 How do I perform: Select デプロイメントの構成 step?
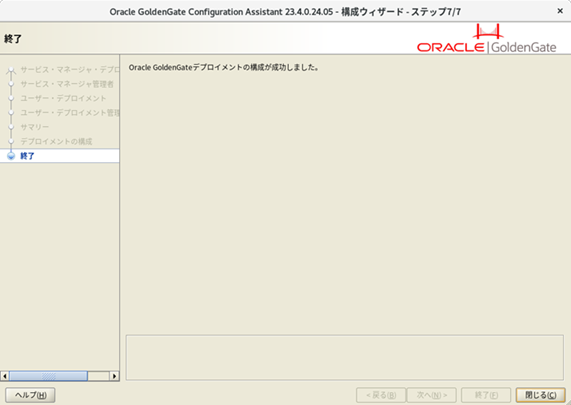pos(56,141)
